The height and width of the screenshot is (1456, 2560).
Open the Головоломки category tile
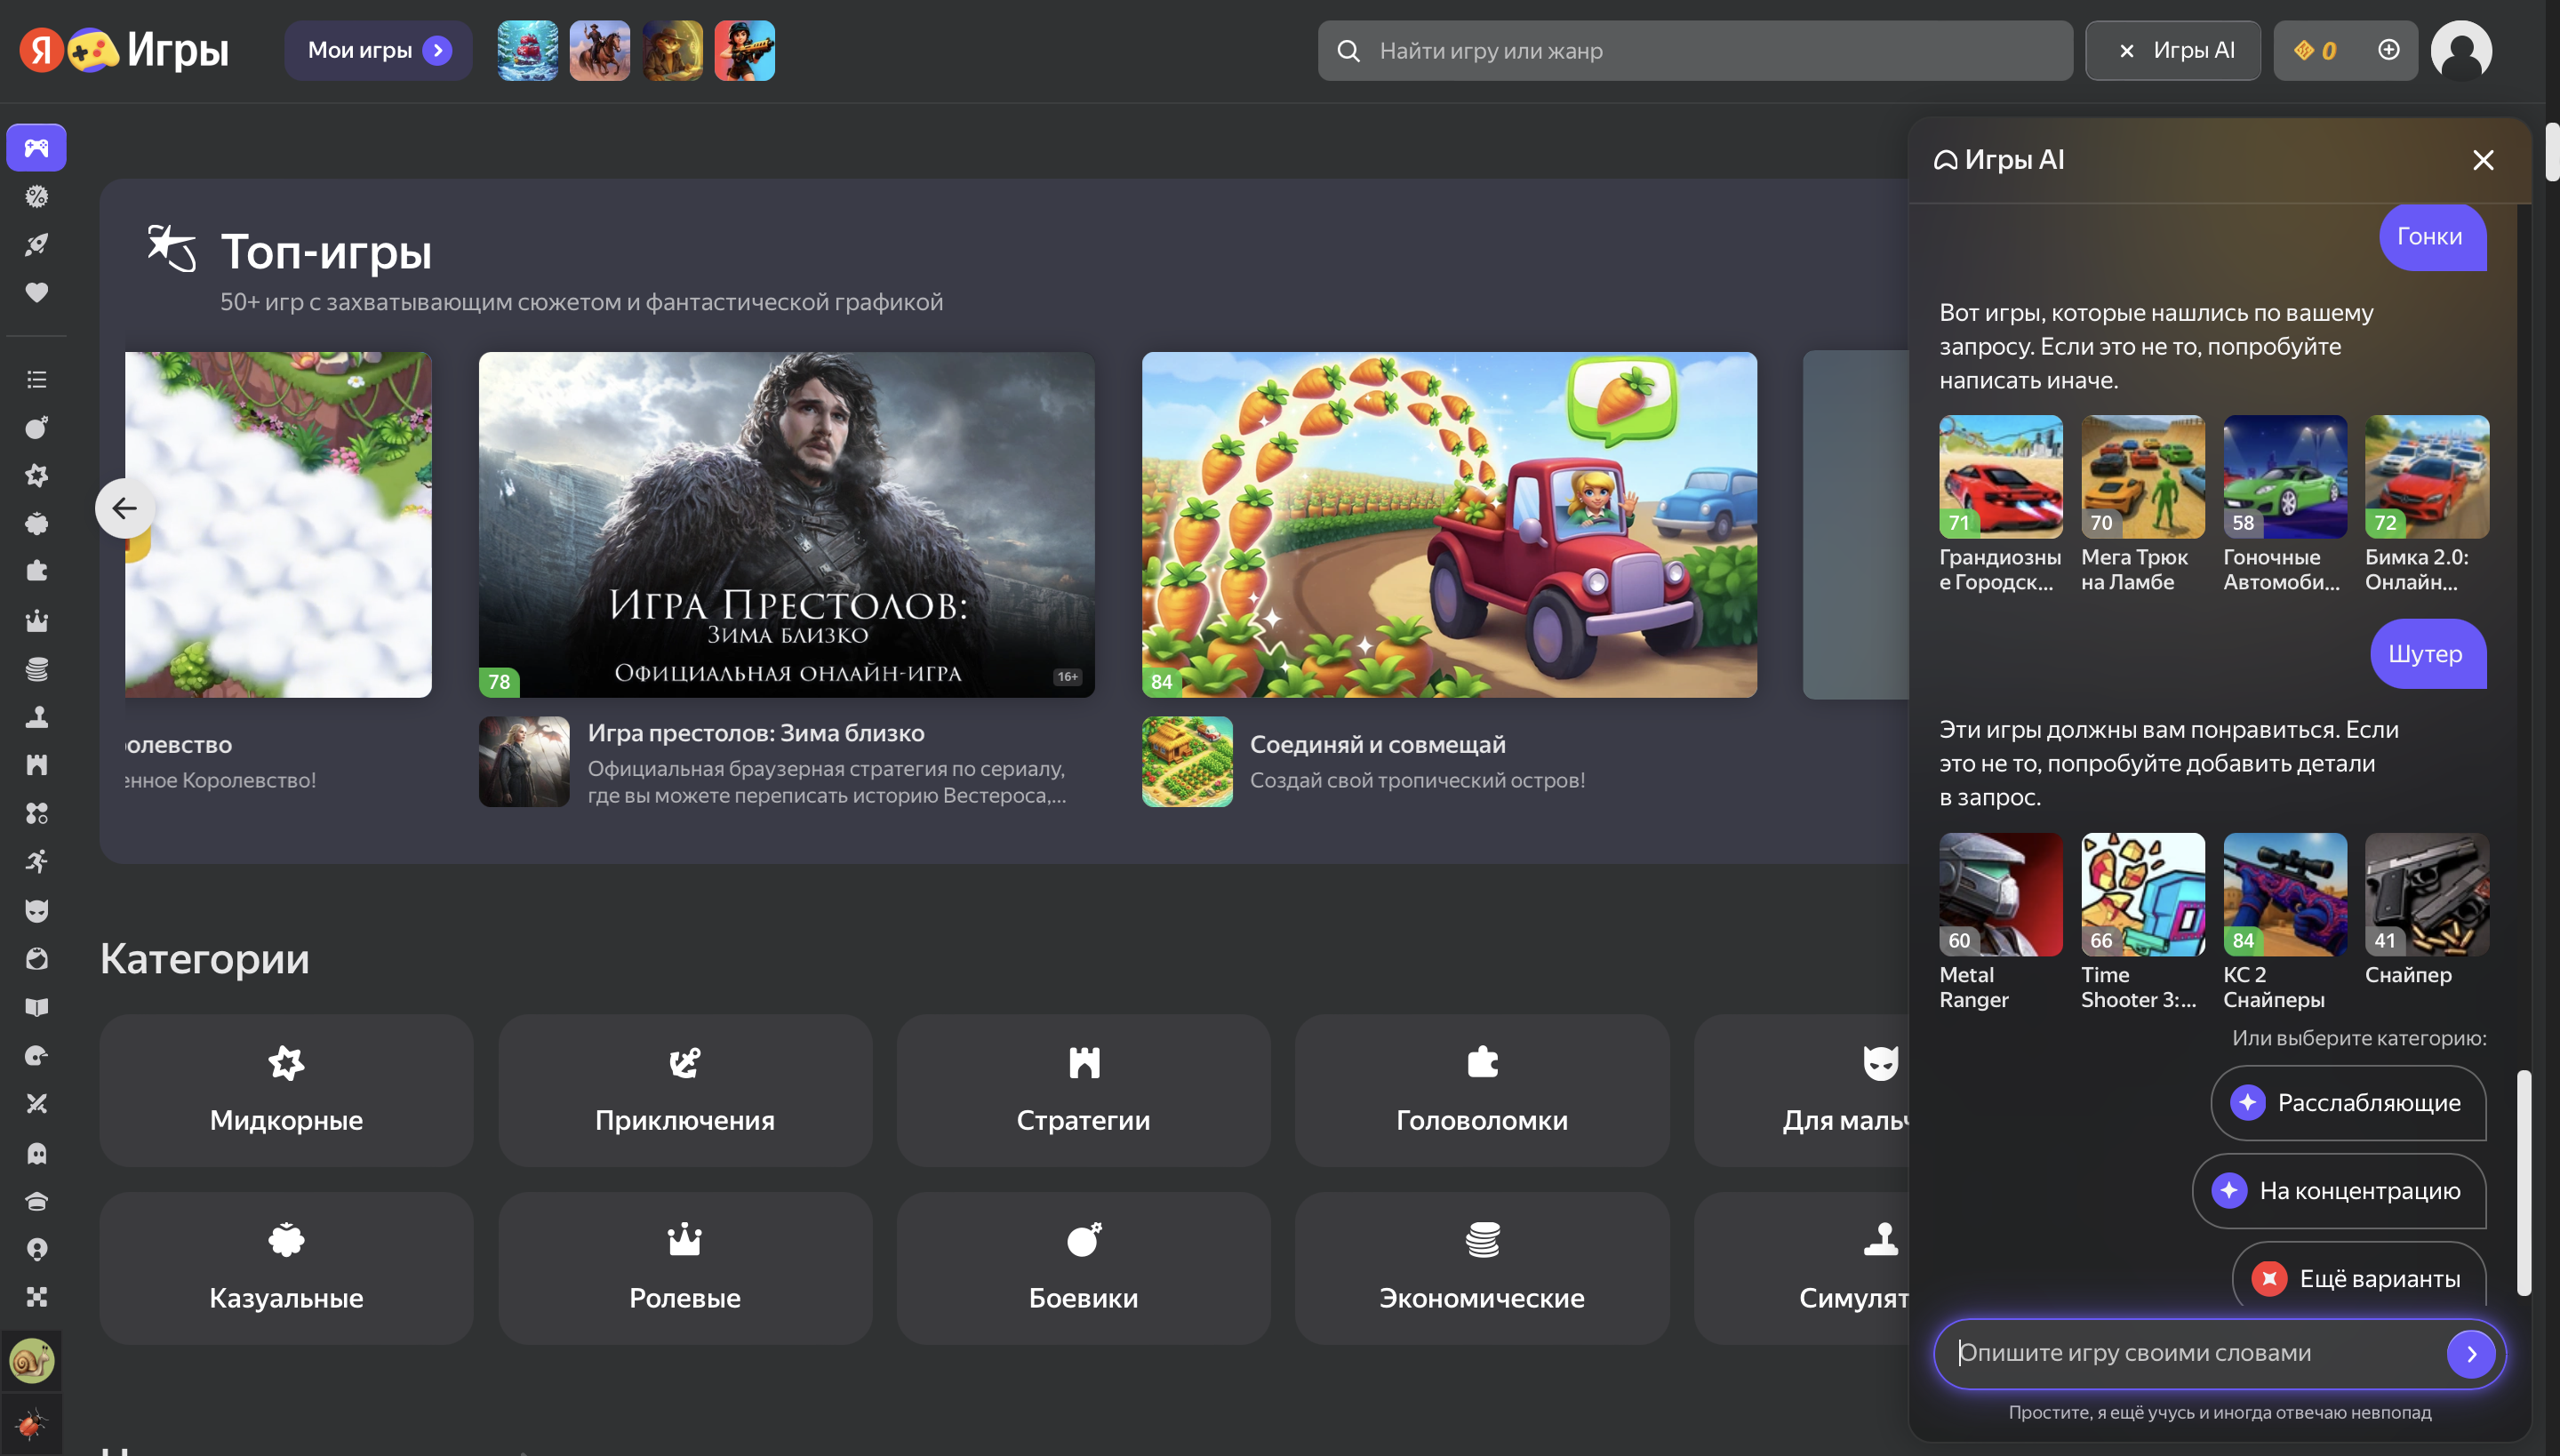(x=1481, y=1090)
